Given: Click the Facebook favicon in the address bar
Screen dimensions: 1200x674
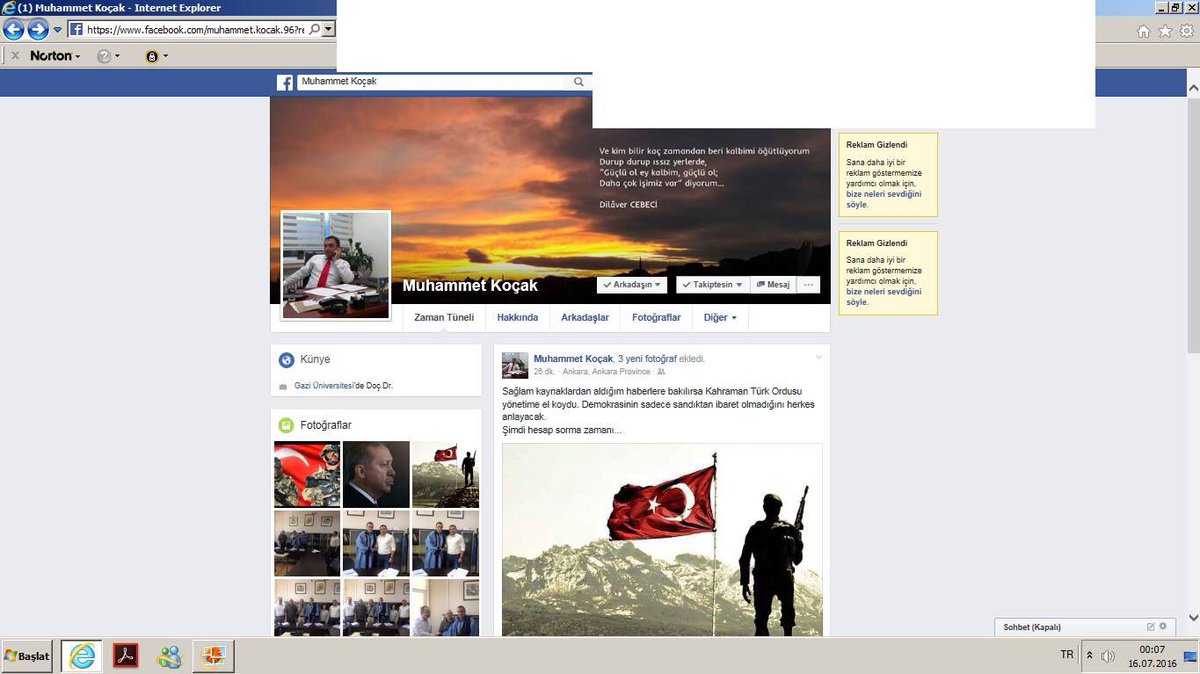Looking at the screenshot, I should tap(76, 29).
